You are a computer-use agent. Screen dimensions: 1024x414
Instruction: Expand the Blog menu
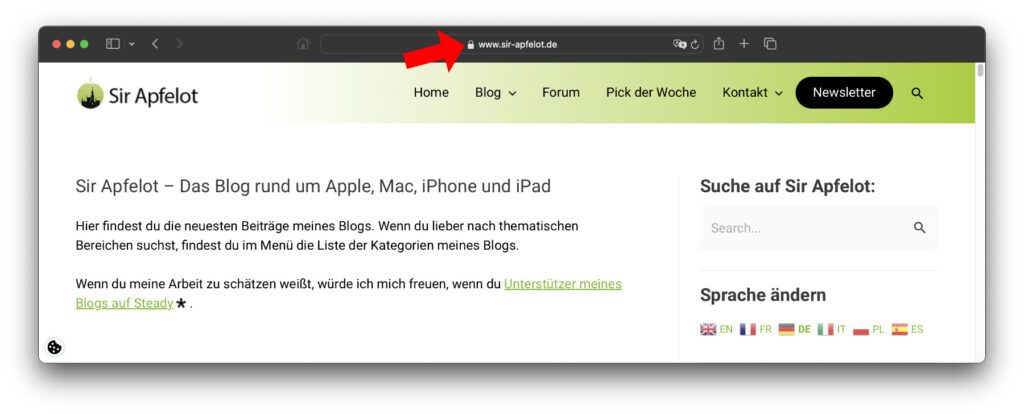point(495,93)
